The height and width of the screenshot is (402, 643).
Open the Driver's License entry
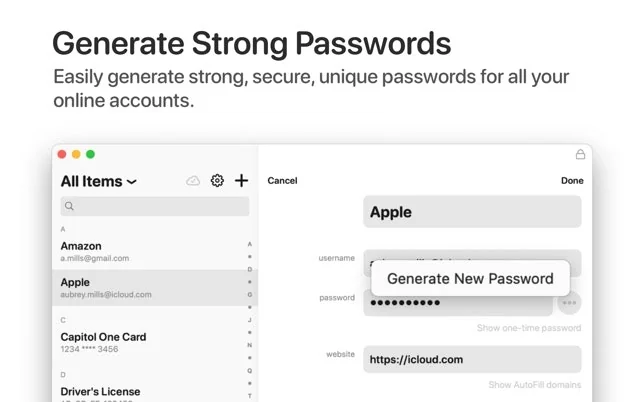click(x=150, y=392)
